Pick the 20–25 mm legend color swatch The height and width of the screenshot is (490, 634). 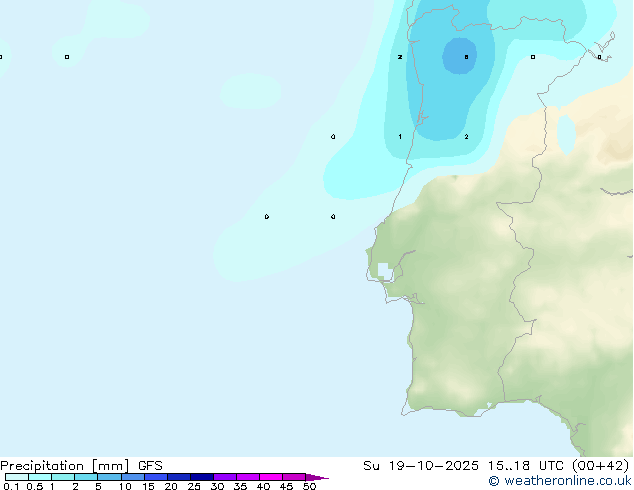point(179,477)
